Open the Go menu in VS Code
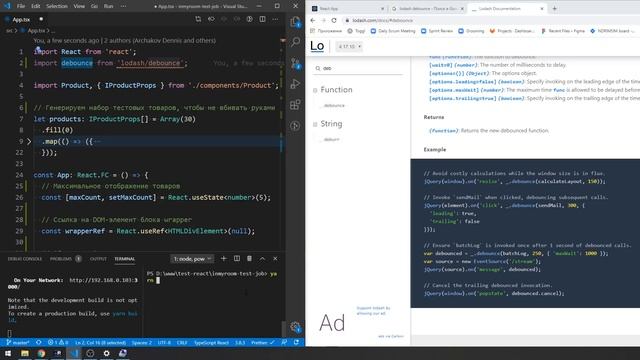The height and width of the screenshot is (360, 640). (94, 6)
